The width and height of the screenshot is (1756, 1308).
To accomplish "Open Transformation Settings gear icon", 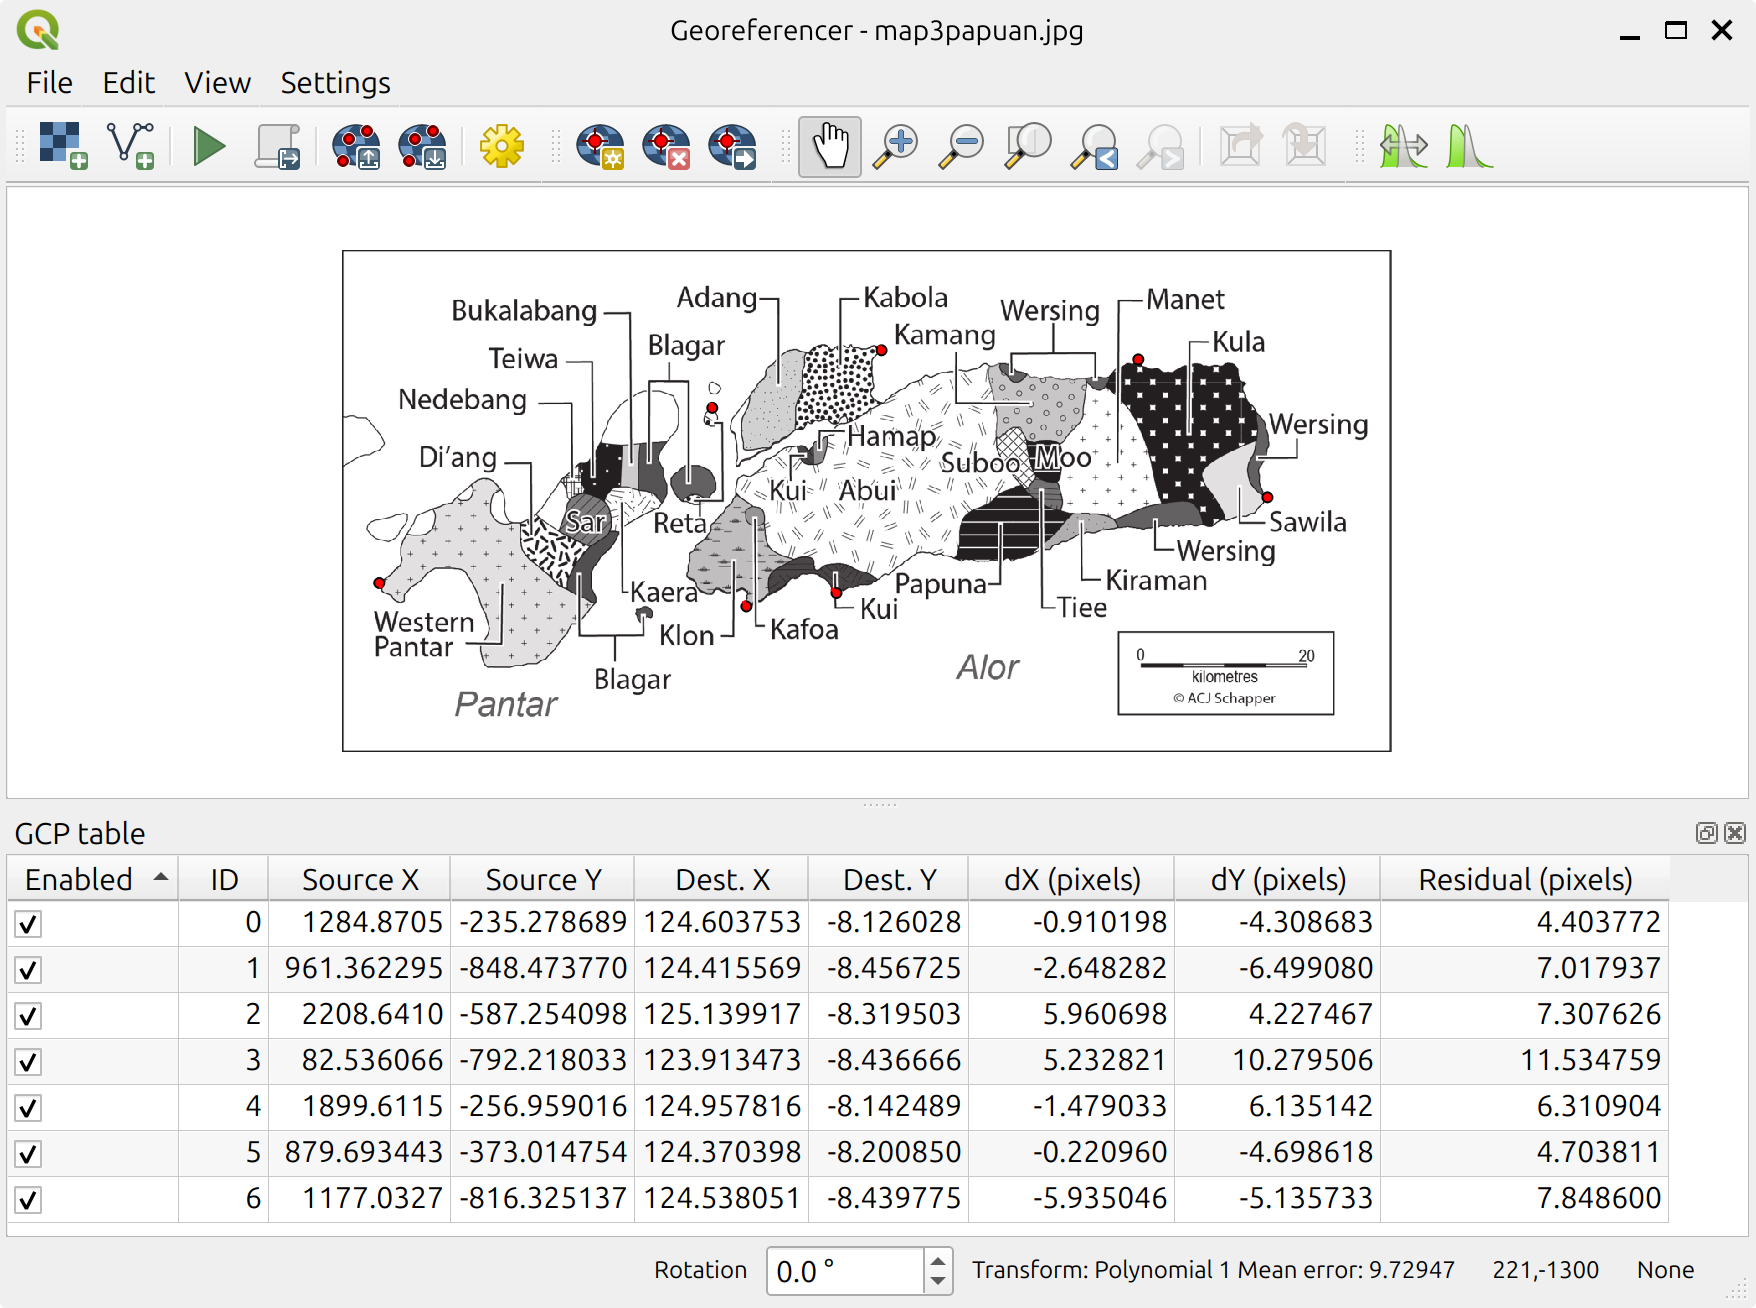I will (501, 146).
